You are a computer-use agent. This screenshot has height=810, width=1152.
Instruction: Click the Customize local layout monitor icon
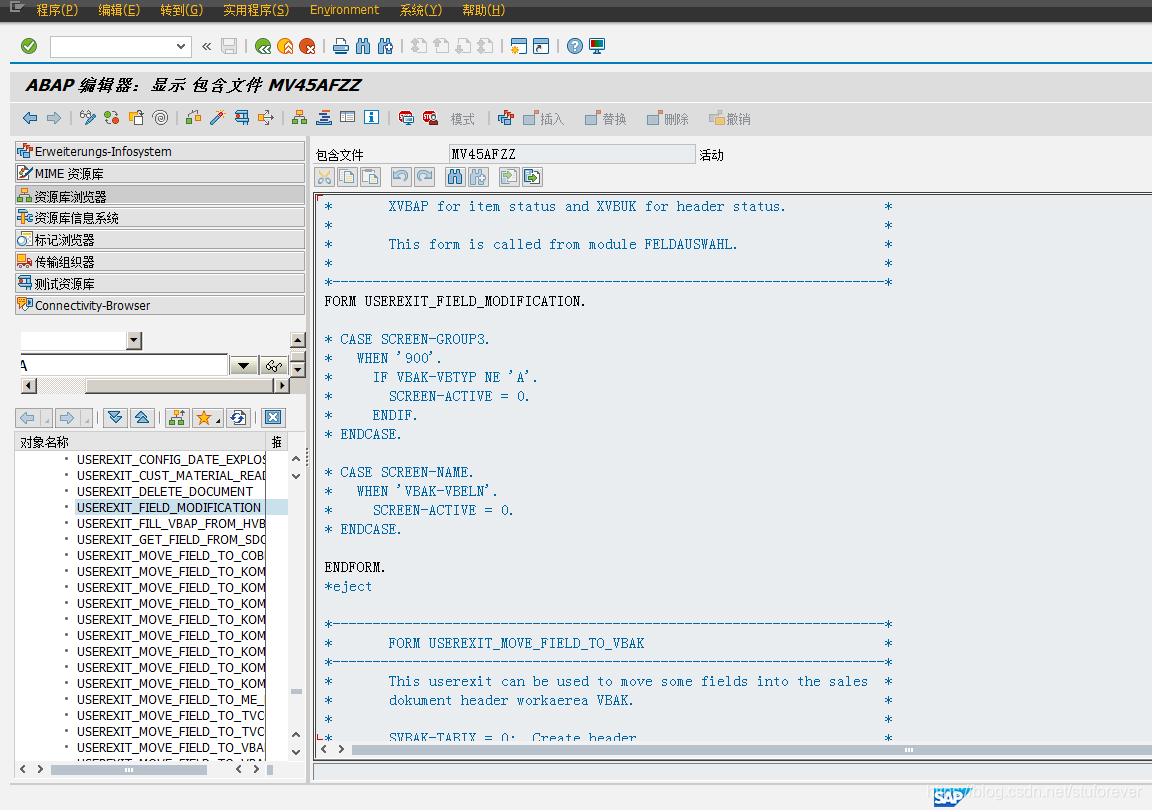point(597,46)
